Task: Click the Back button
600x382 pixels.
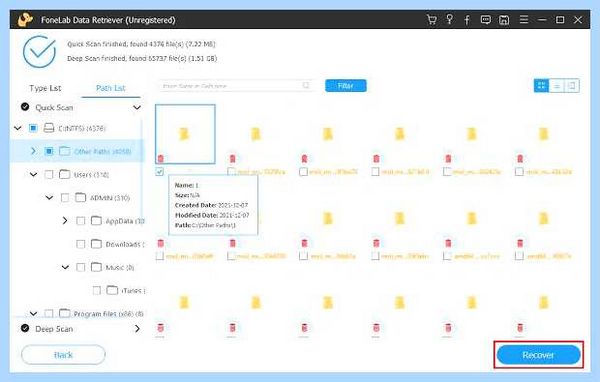Action: click(x=63, y=355)
